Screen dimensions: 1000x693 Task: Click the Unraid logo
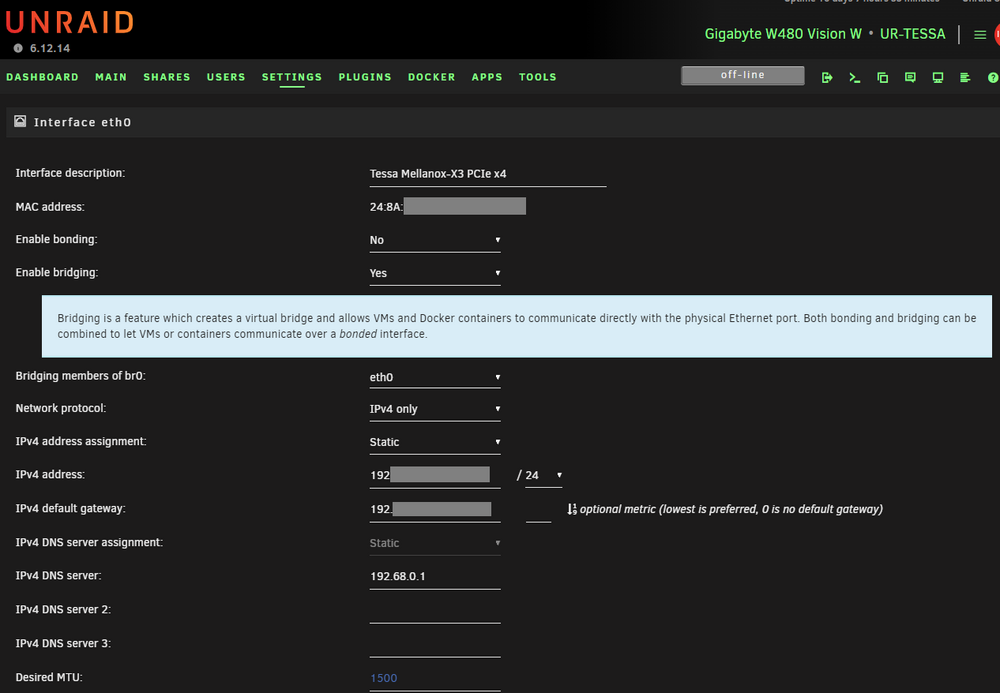[x=70, y=22]
